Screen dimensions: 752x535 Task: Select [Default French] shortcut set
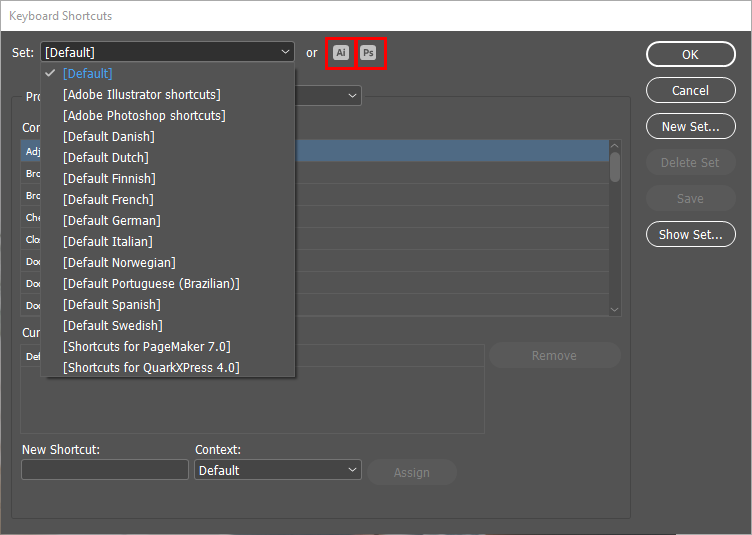tap(168, 199)
